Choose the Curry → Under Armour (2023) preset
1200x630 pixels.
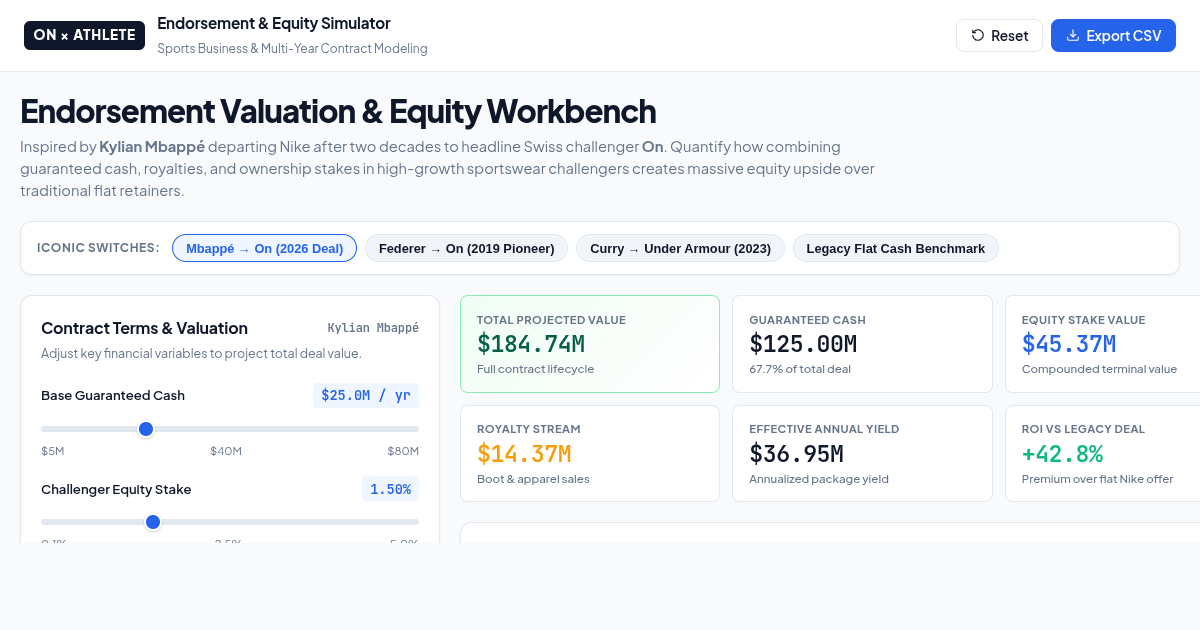pyautogui.click(x=680, y=248)
